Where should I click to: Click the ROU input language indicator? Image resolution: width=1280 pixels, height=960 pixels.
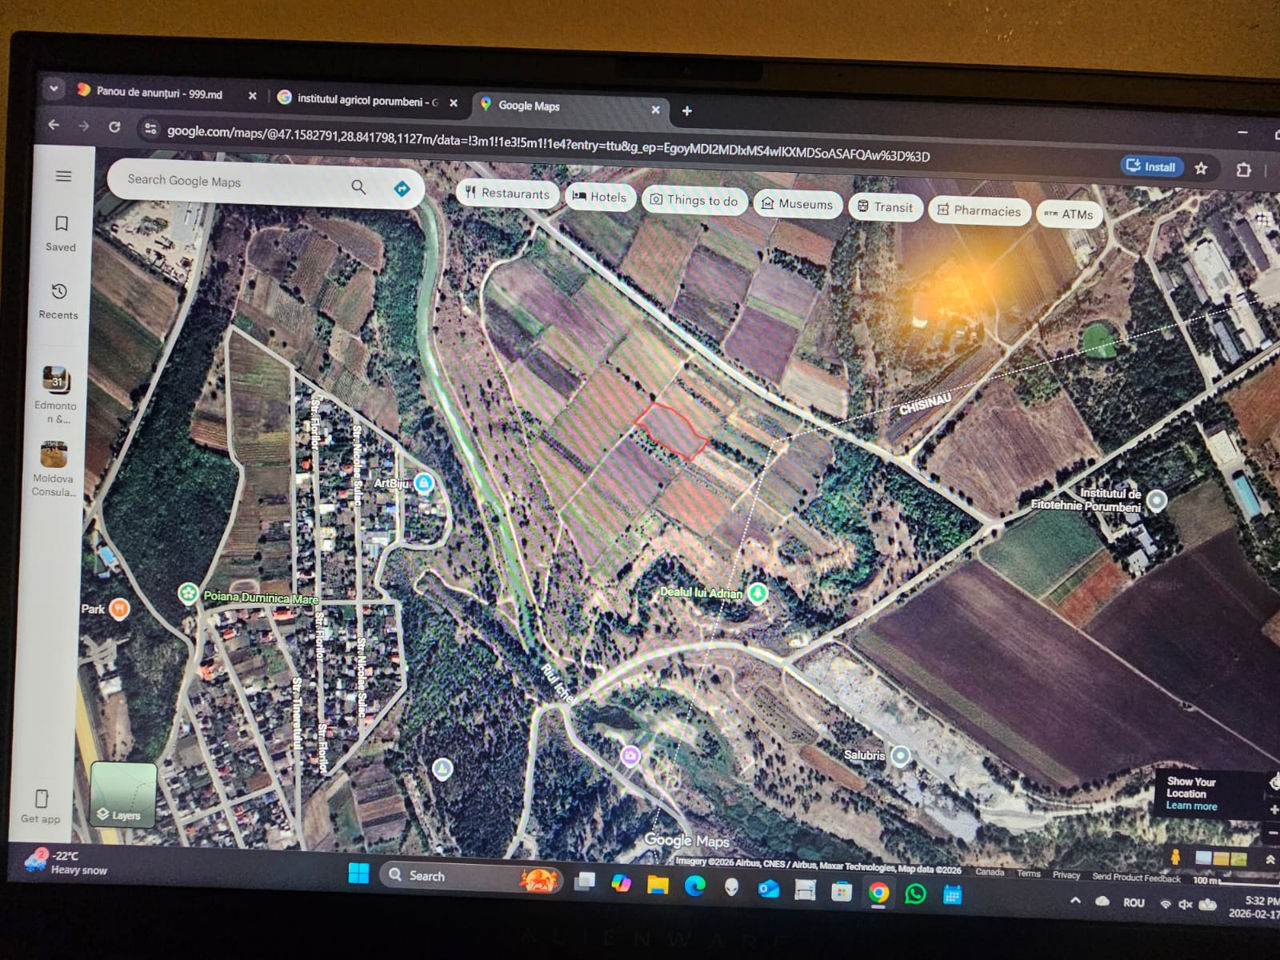click(x=1133, y=902)
